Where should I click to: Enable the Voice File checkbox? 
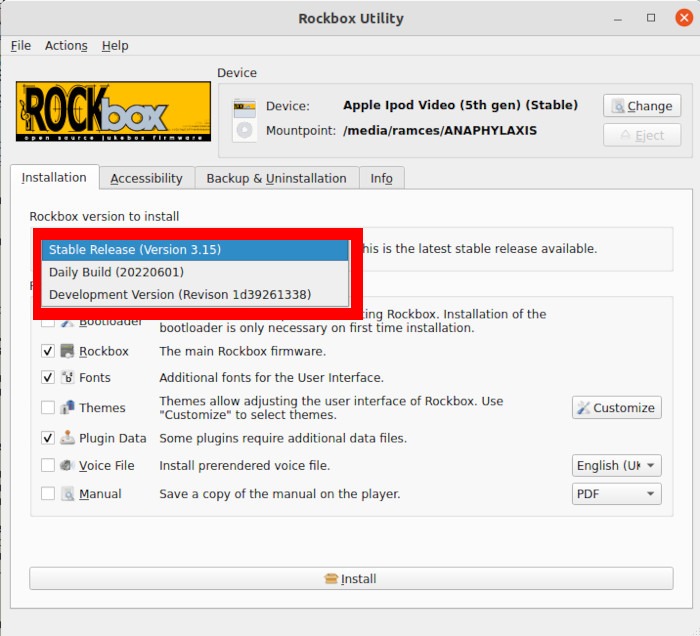[48, 466]
